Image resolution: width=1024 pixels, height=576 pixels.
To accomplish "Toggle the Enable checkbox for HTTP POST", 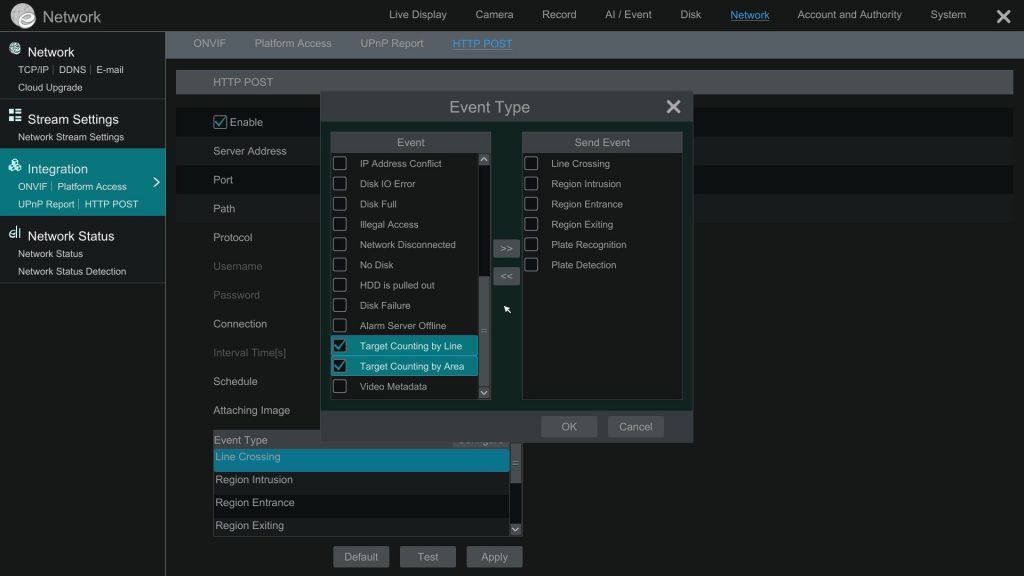I will point(222,121).
